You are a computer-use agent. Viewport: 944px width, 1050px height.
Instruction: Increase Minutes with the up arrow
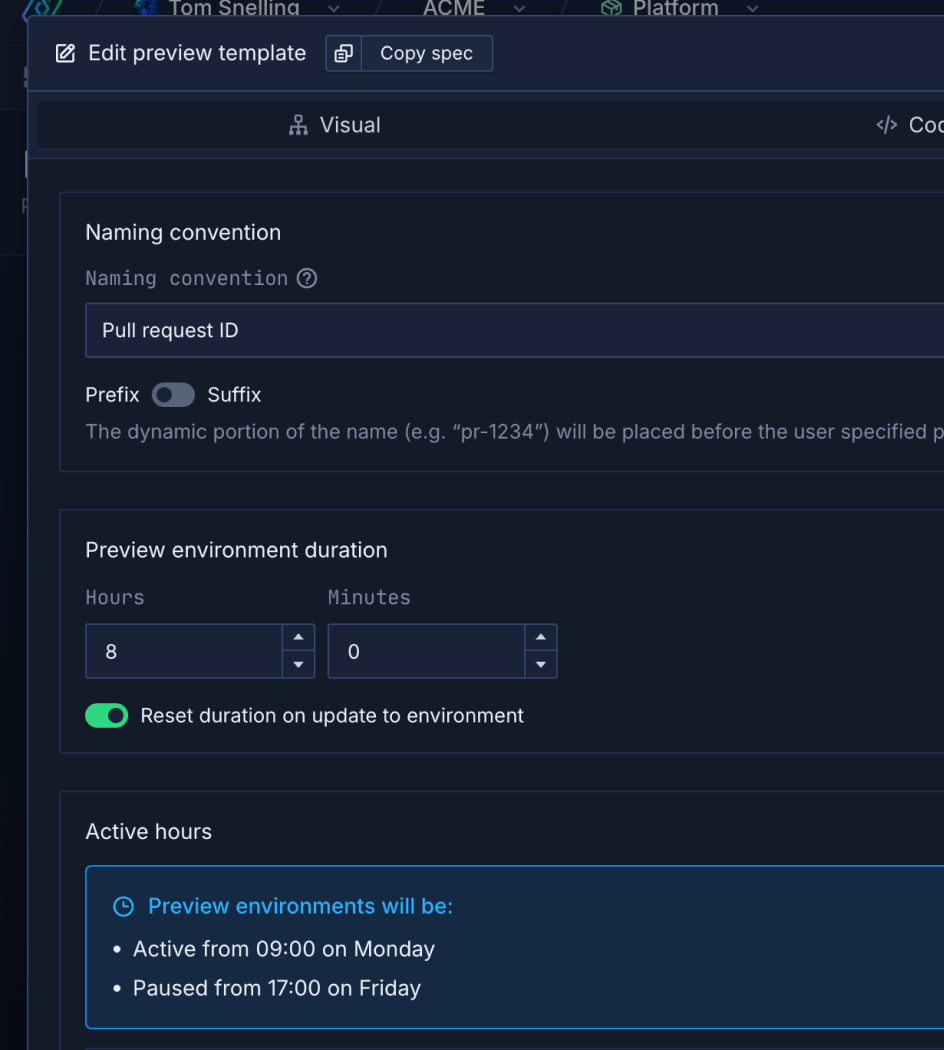click(x=540, y=638)
